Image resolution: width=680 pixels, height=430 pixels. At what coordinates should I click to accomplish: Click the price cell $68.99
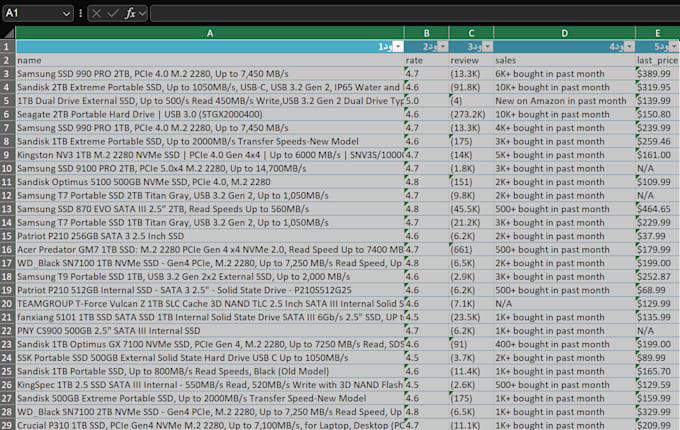[x=657, y=290]
